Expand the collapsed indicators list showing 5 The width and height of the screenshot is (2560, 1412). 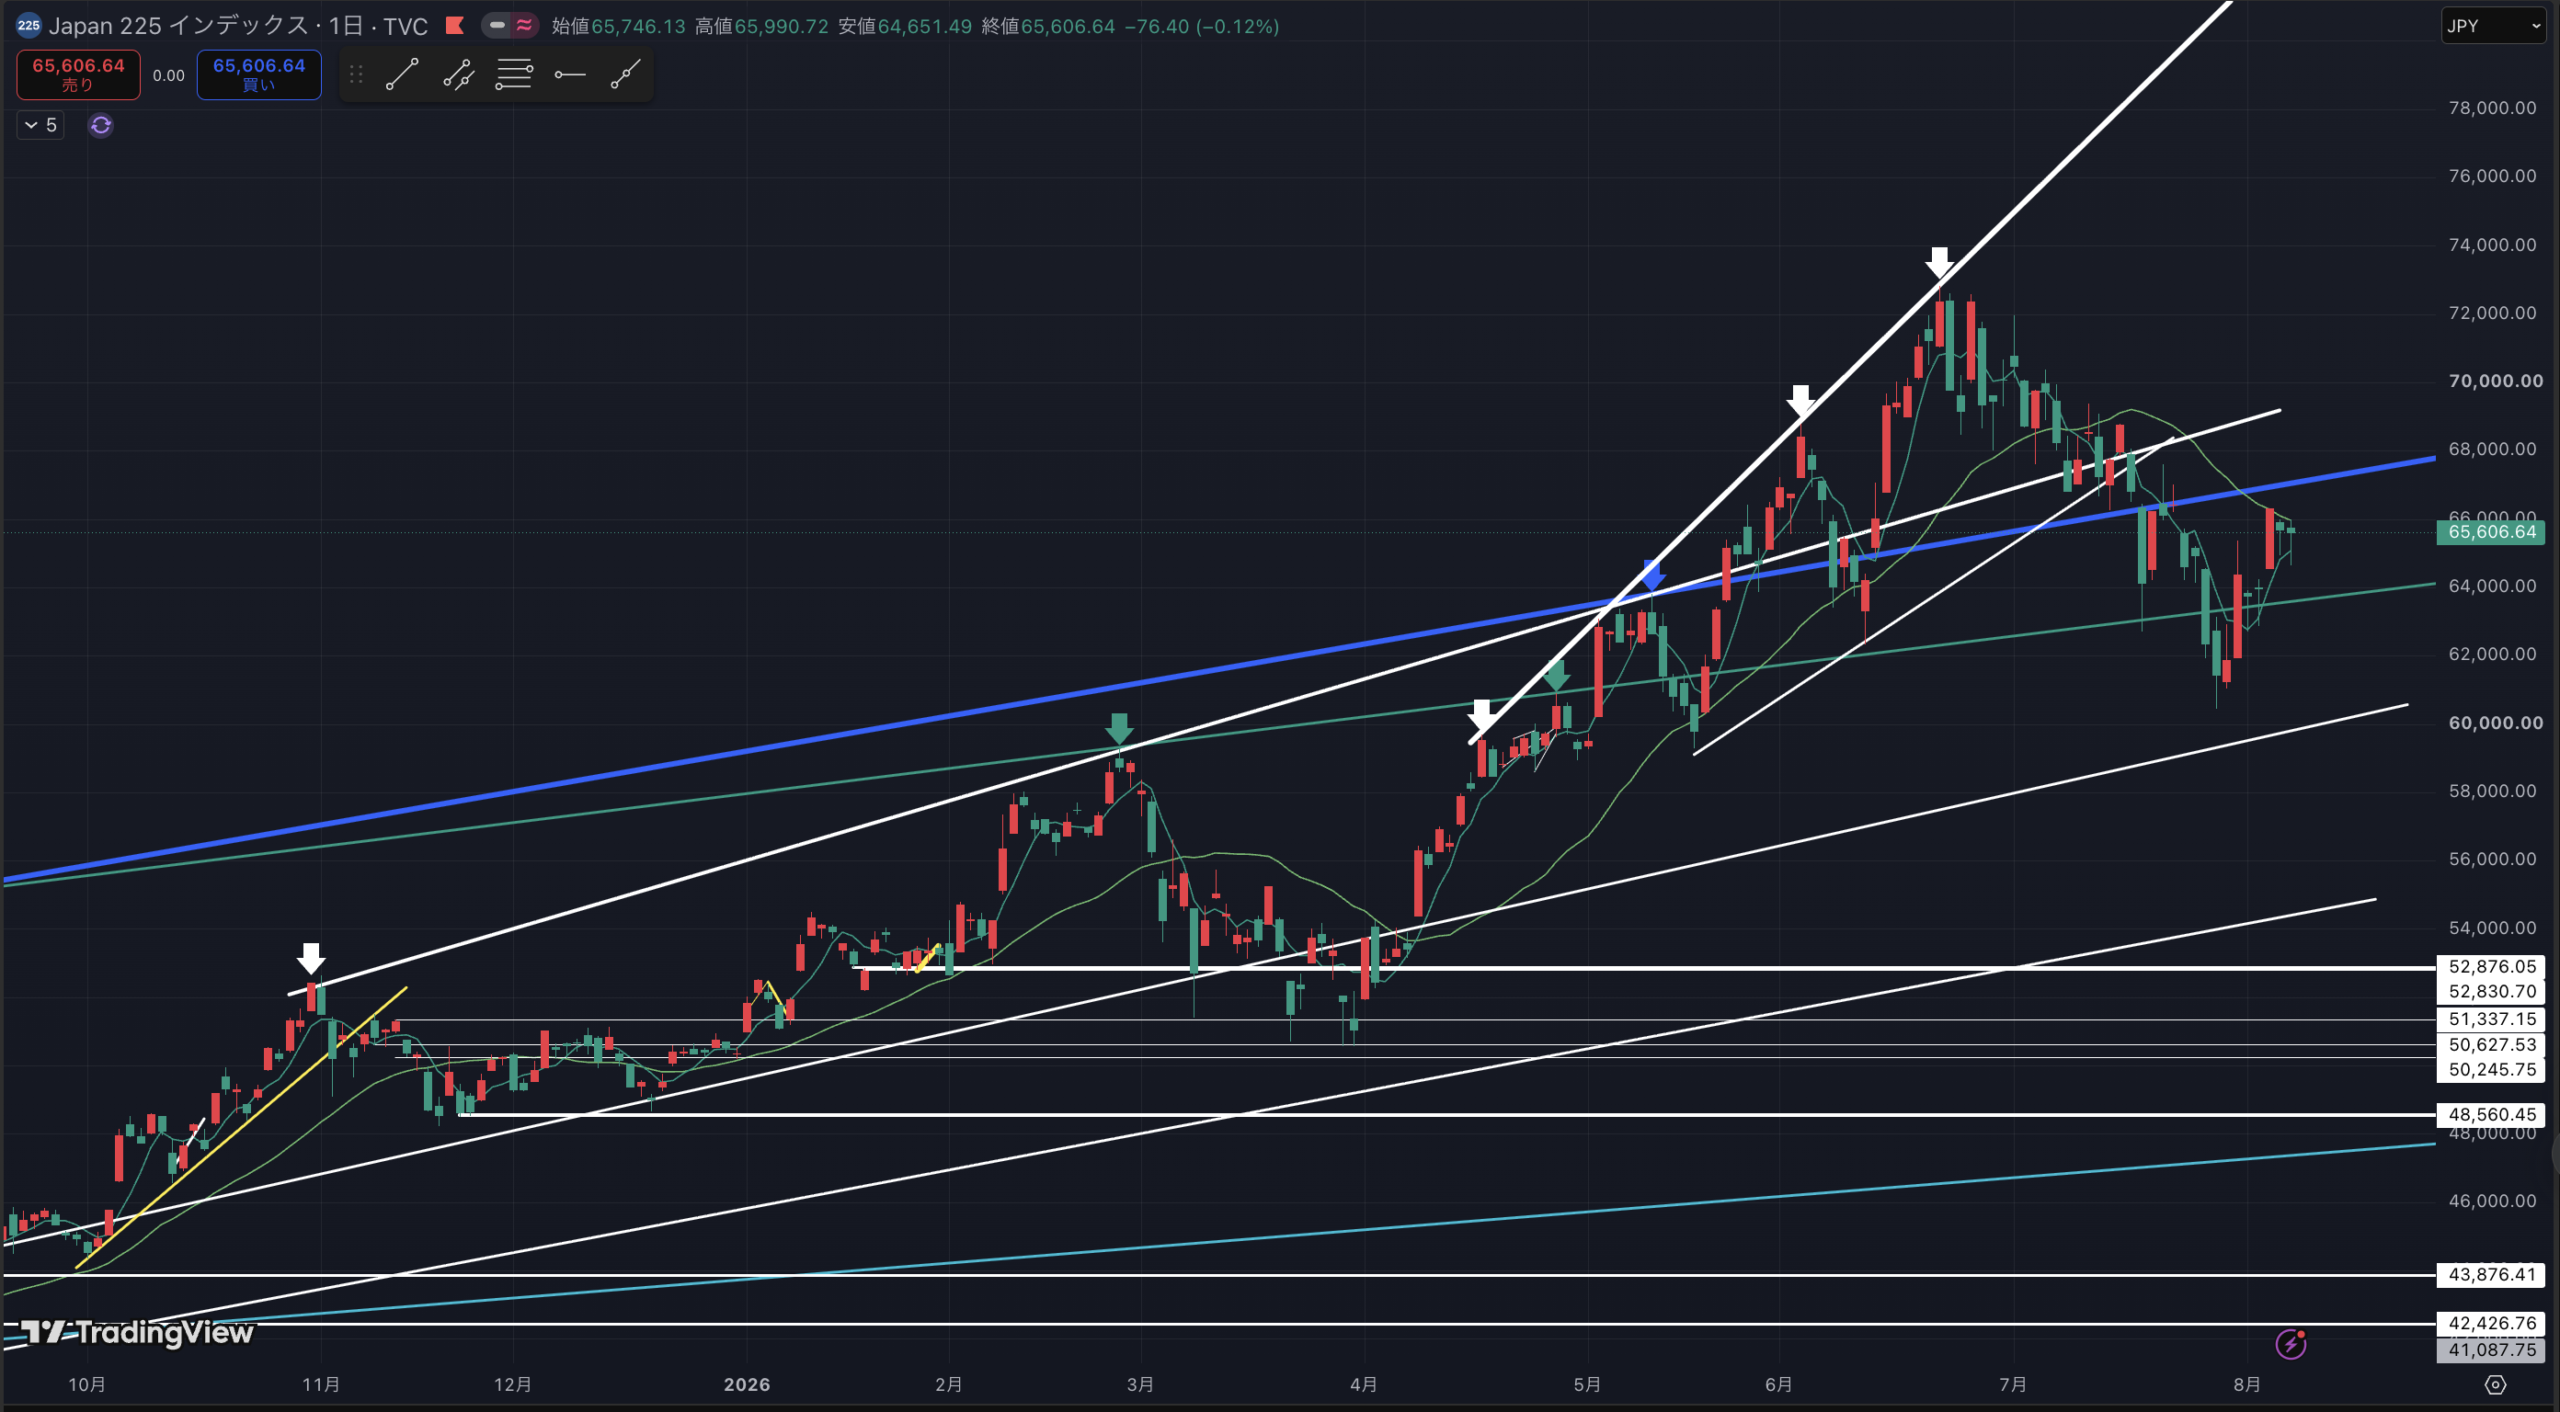point(41,125)
